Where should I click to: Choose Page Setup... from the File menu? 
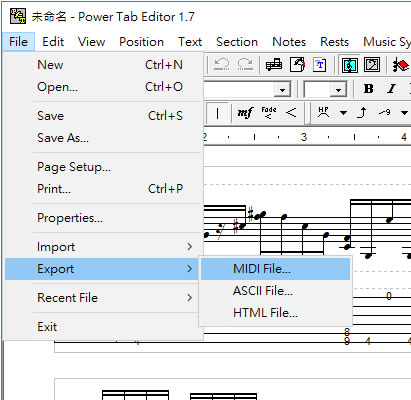coord(103,167)
